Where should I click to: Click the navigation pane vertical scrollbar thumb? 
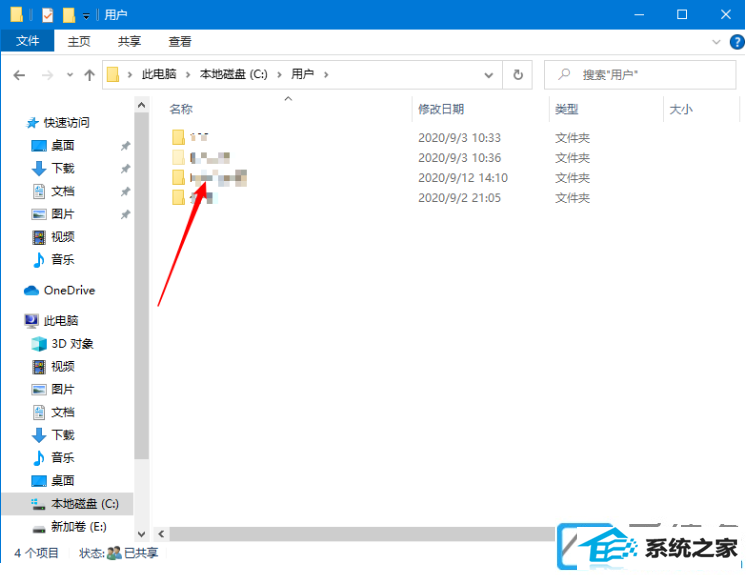pos(141,286)
